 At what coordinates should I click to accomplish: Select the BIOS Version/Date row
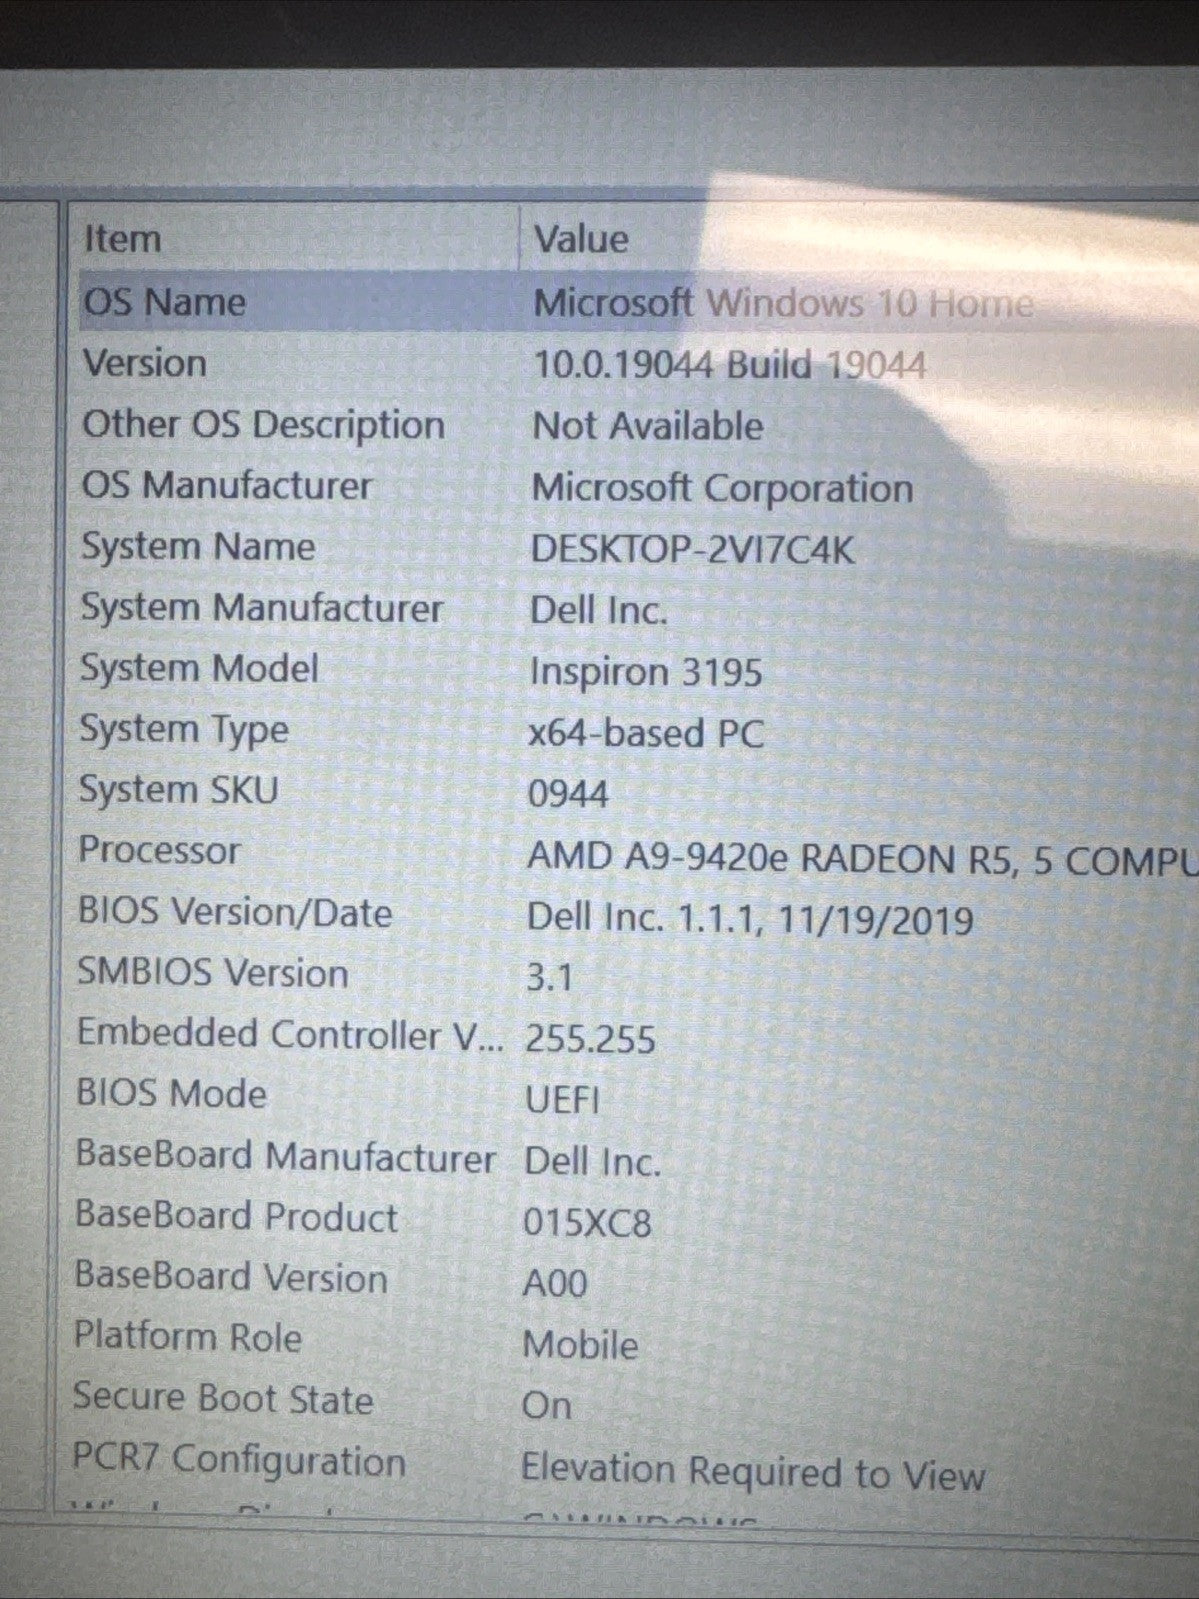coord(235,912)
